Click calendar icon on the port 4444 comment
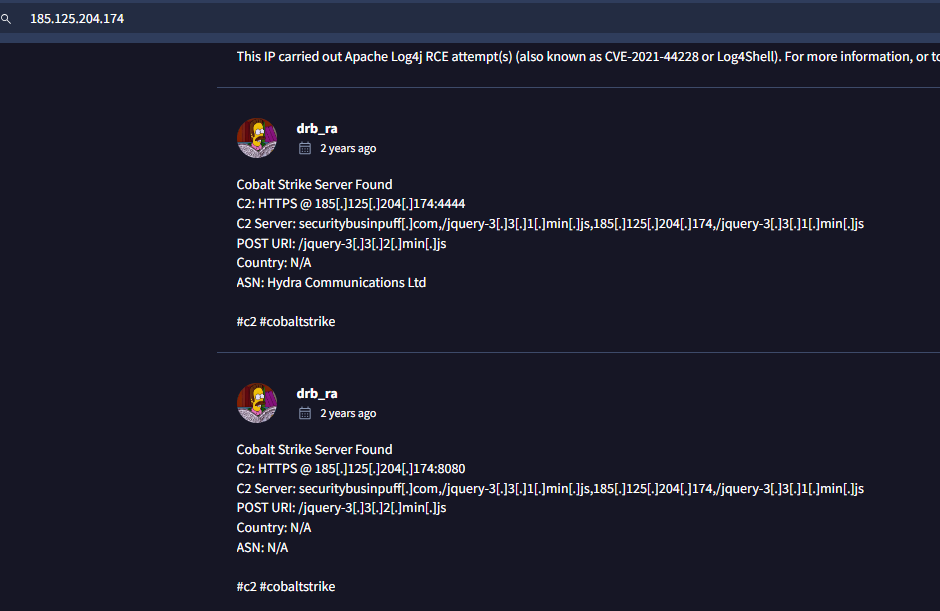 (x=305, y=148)
